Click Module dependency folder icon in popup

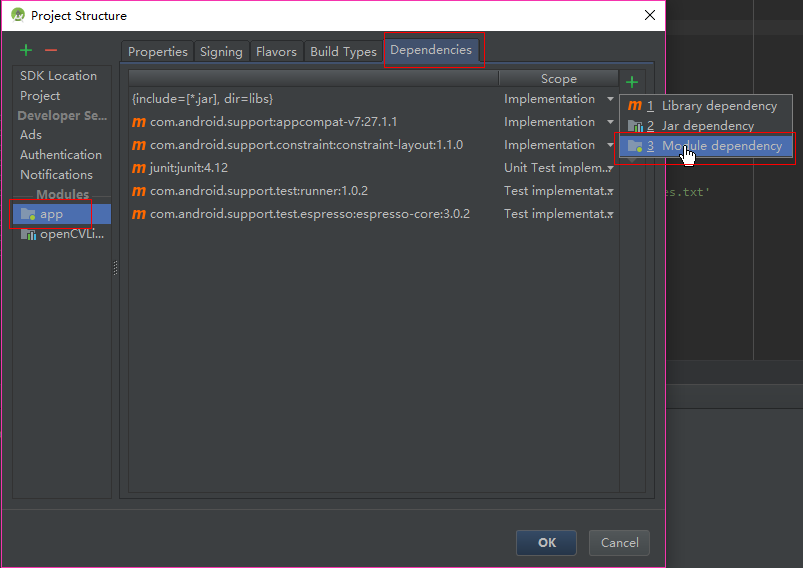coord(635,146)
